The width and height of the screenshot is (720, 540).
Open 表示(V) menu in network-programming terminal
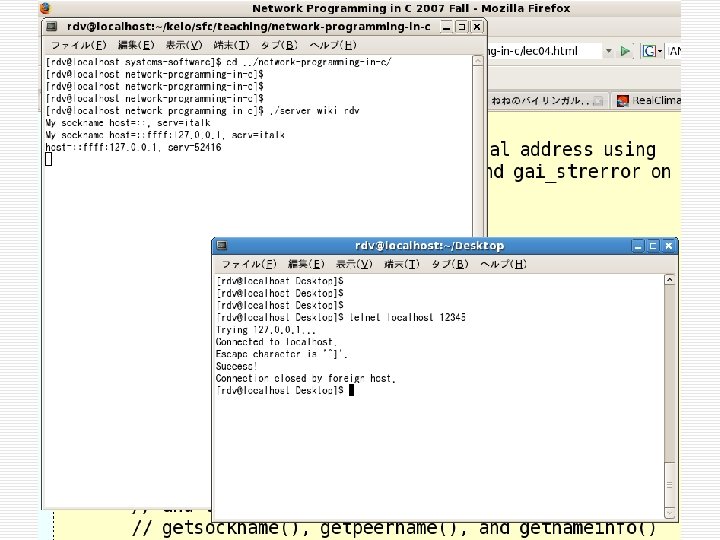coord(184,45)
